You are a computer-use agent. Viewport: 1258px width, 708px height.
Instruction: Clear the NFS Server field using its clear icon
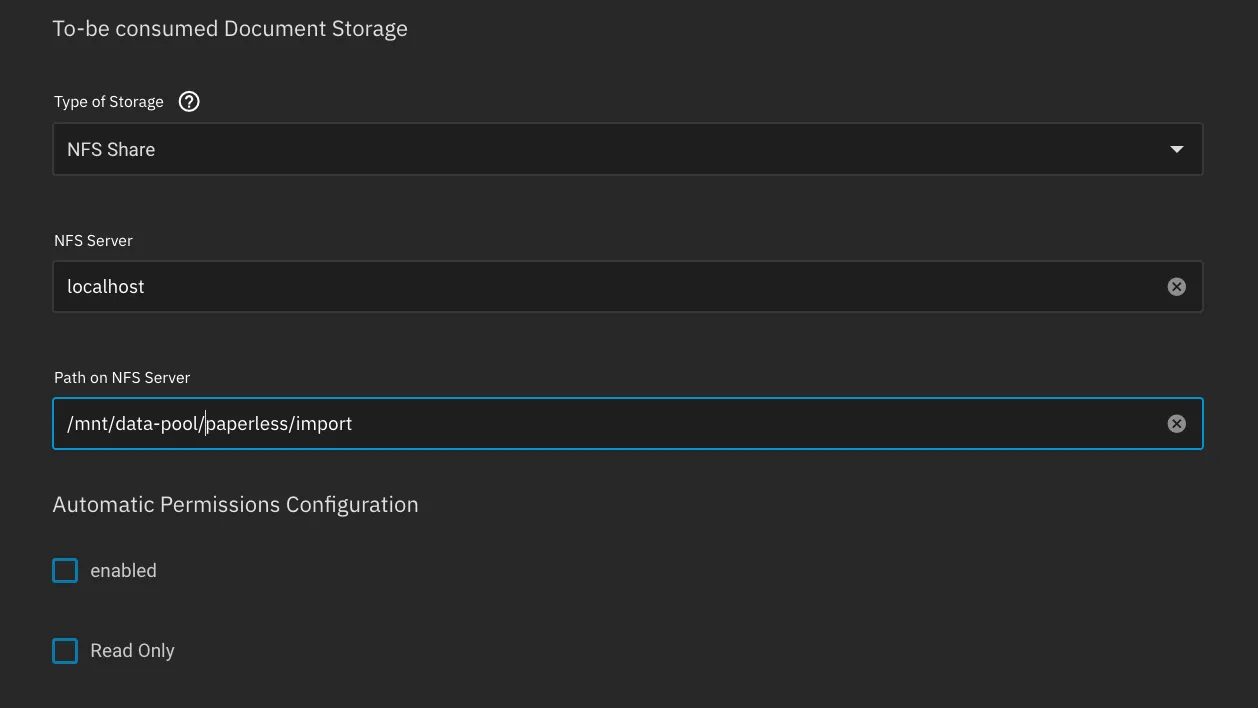(x=1176, y=286)
